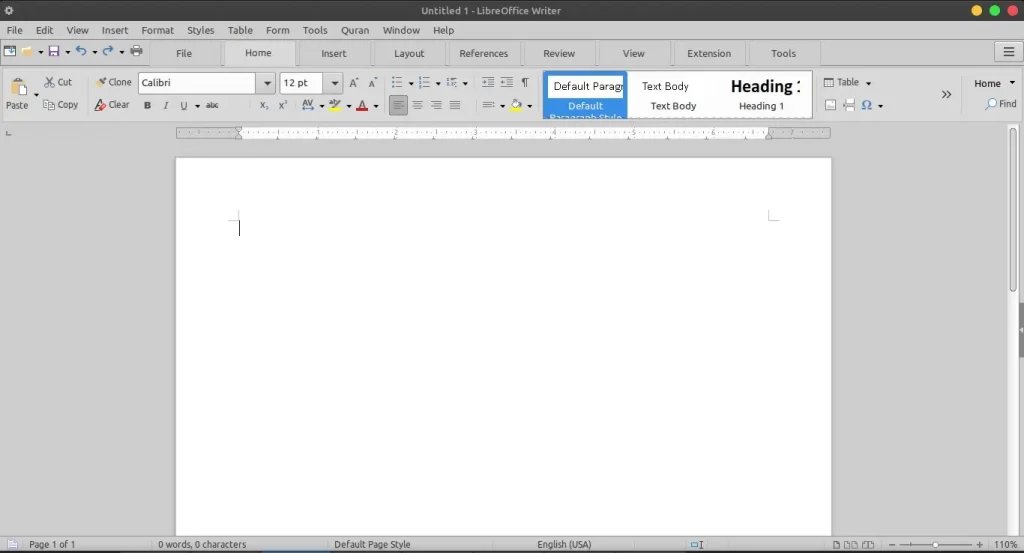Open the Quran menu

(x=355, y=30)
